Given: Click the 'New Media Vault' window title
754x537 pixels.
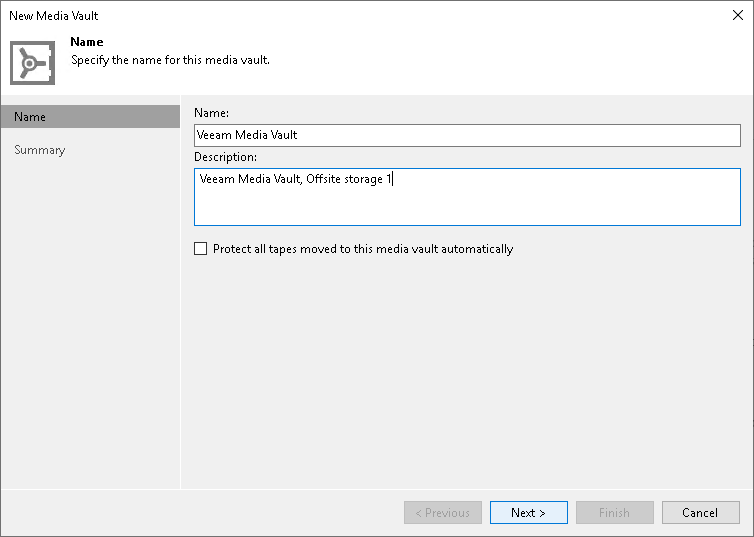Looking at the screenshot, I should click(53, 16).
